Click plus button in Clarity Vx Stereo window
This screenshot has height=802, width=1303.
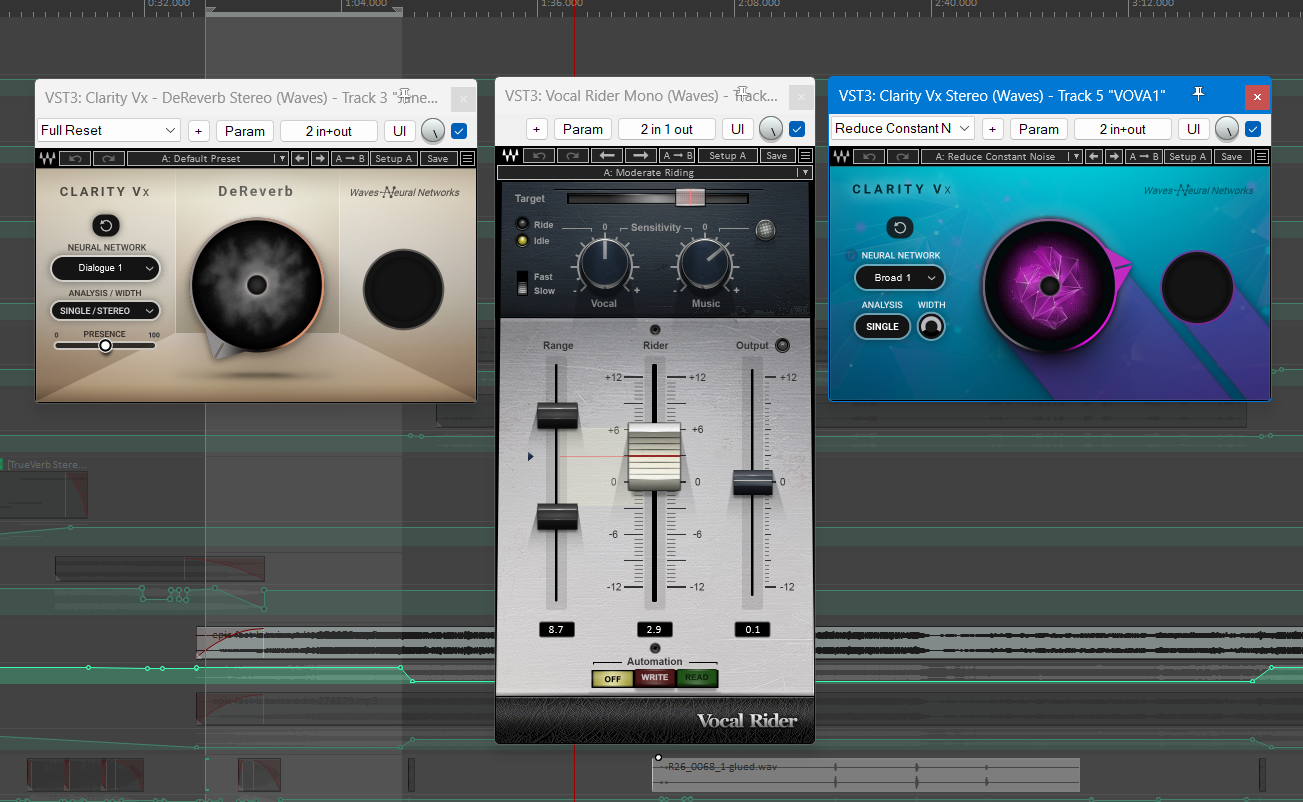tap(993, 128)
